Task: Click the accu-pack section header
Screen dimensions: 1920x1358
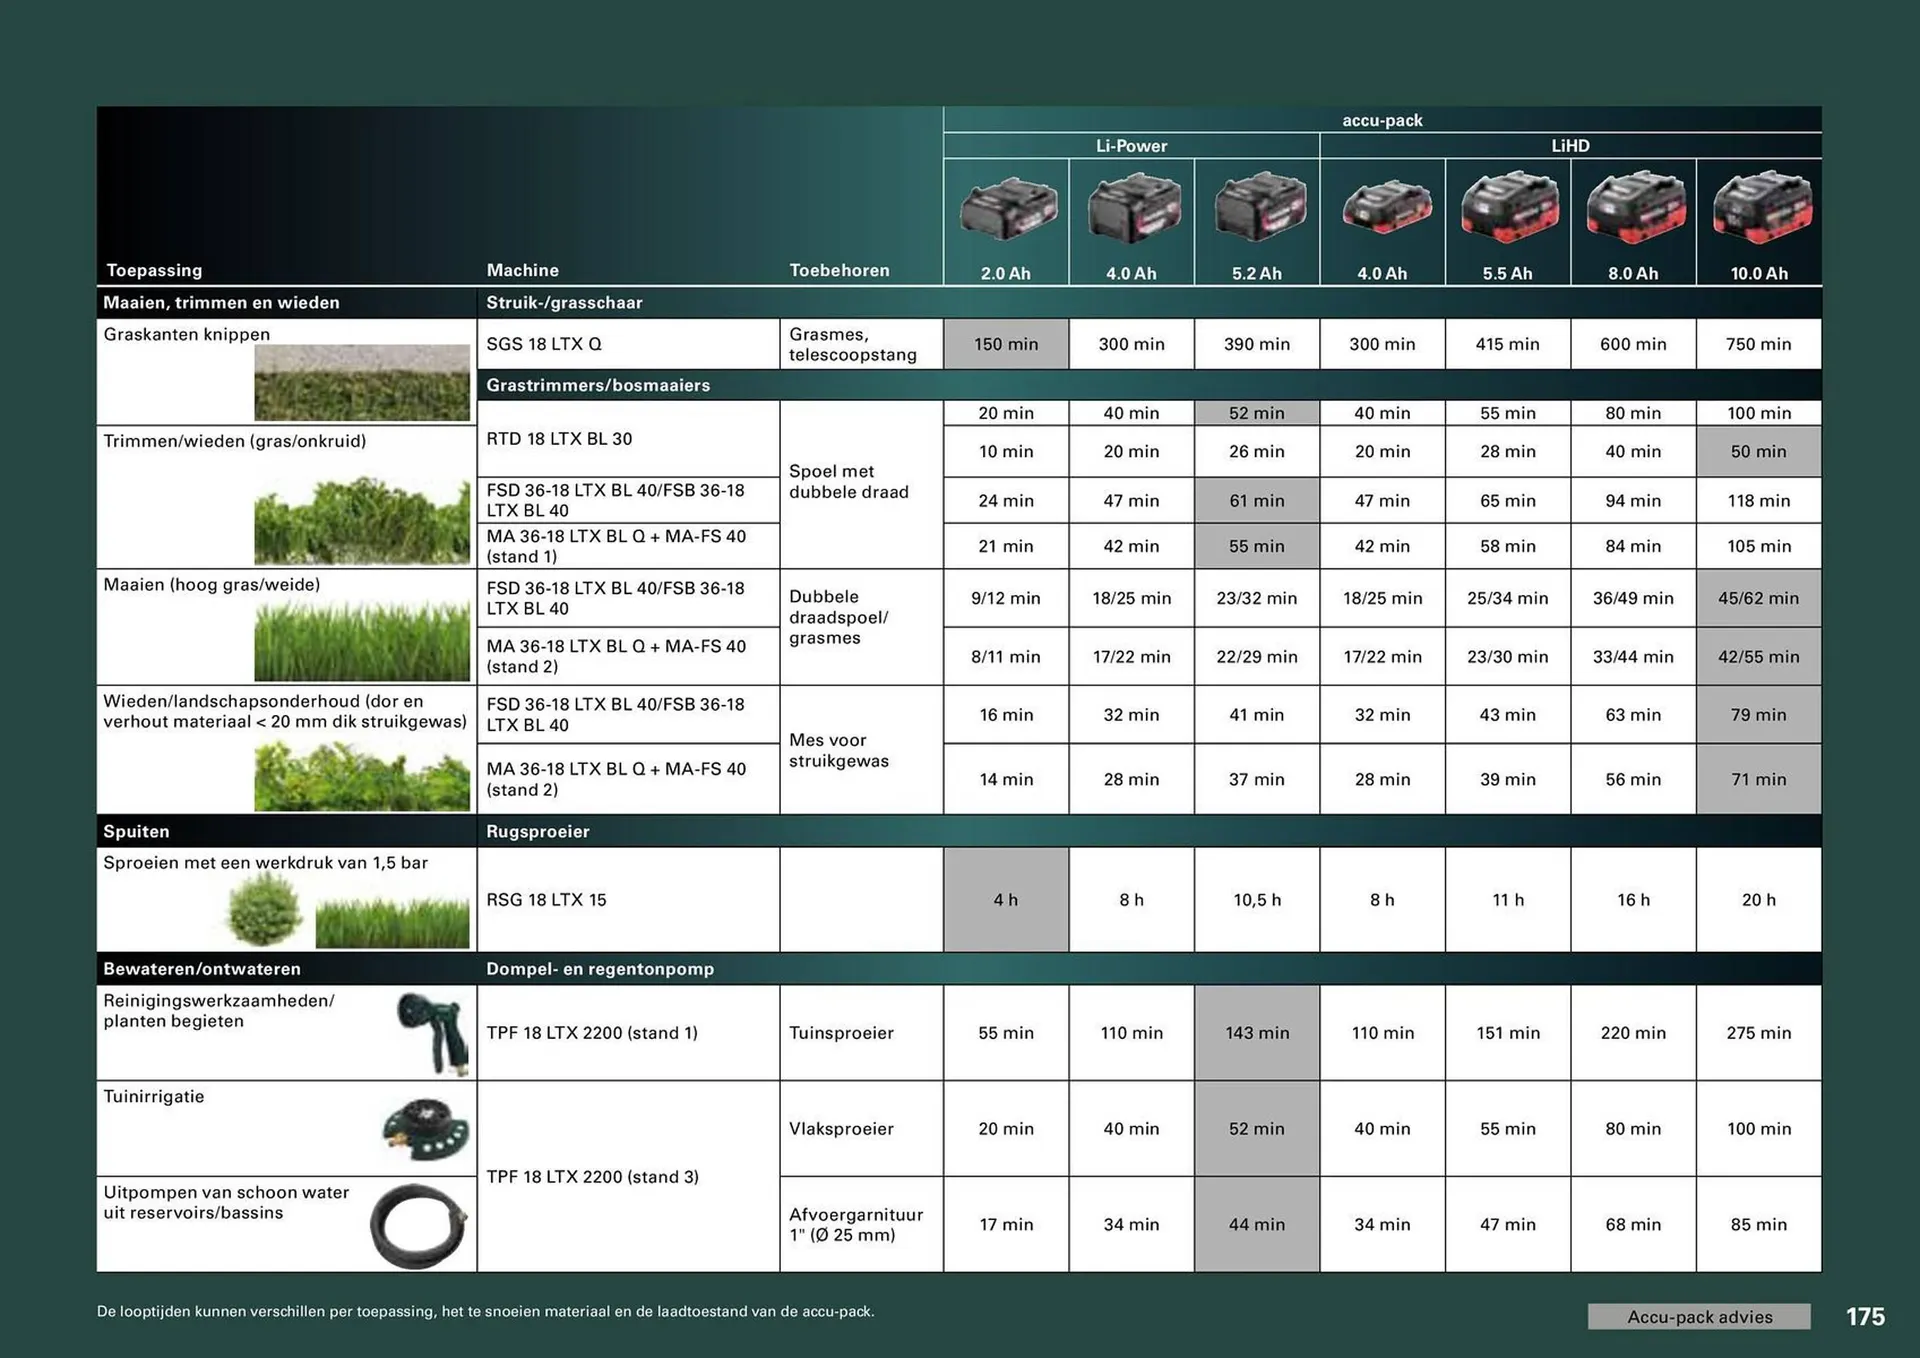Action: [x=1382, y=119]
